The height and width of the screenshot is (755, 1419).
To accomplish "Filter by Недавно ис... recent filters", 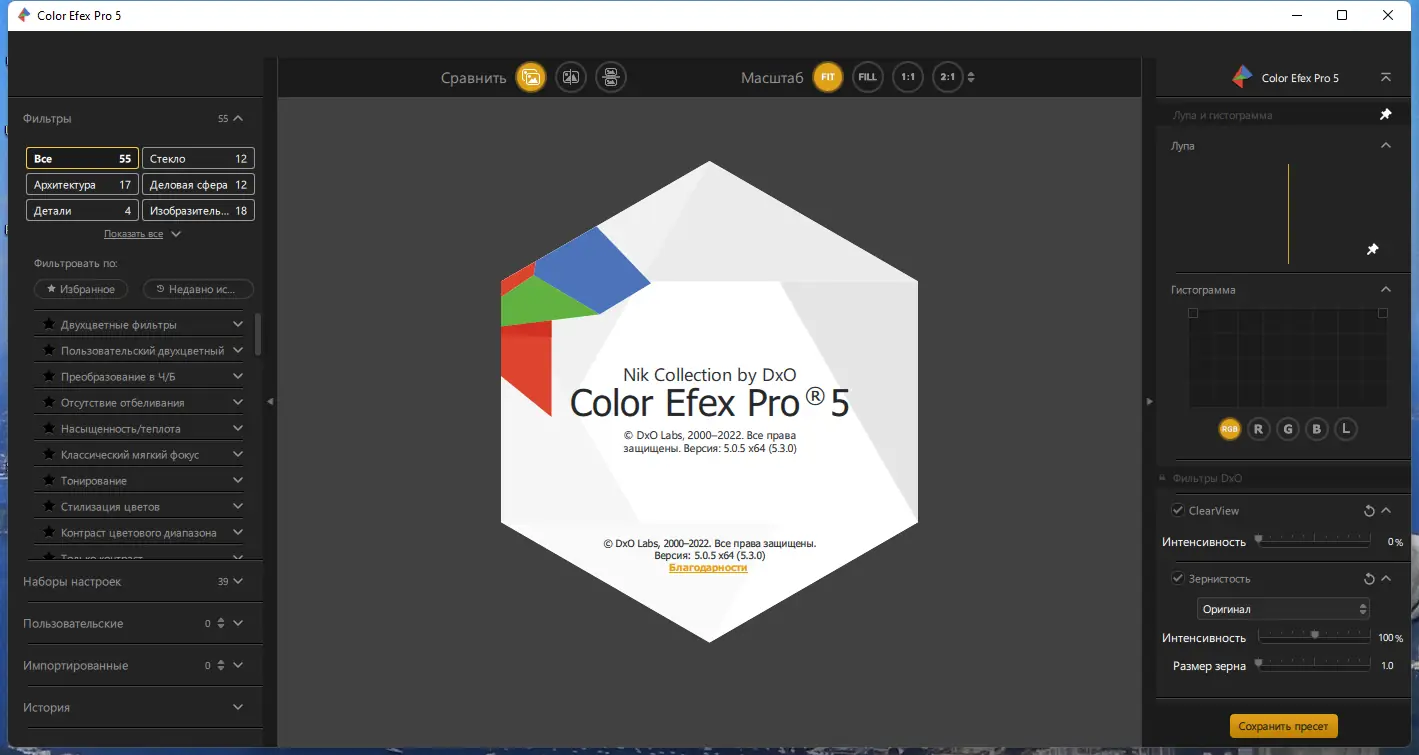I will [x=198, y=289].
